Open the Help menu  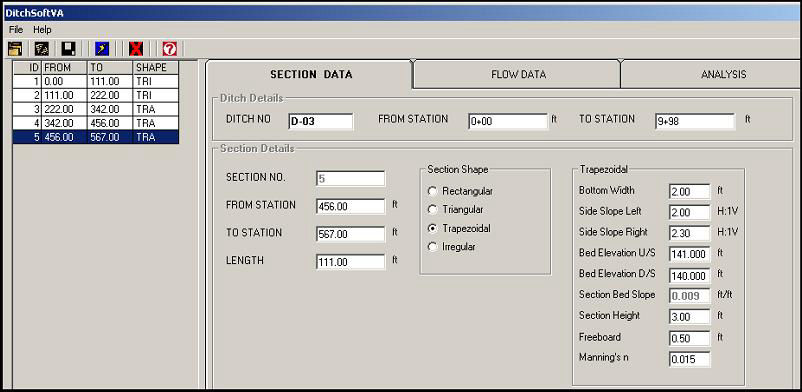[x=42, y=30]
